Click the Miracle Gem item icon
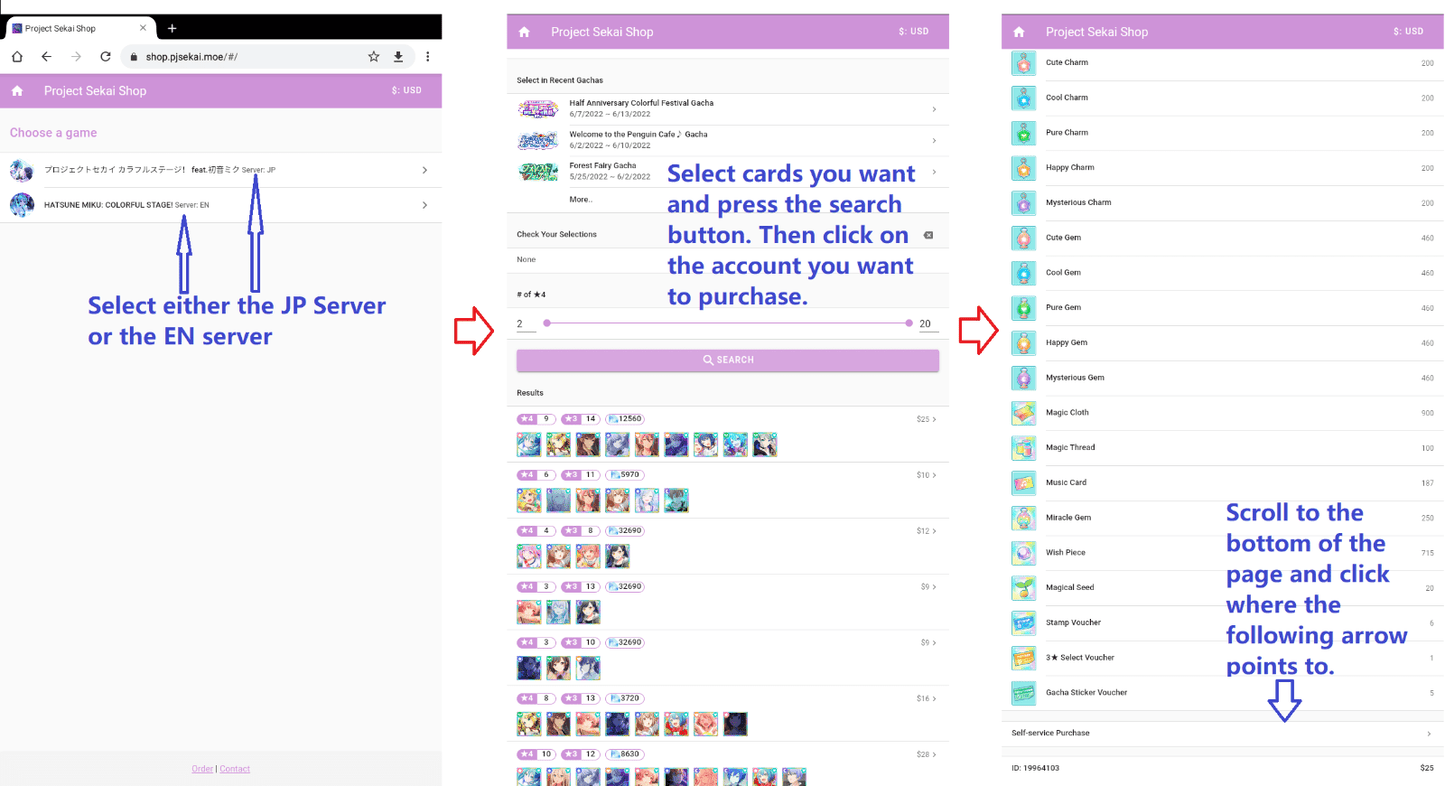The width and height of the screenshot is (1445, 786). pos(1024,518)
